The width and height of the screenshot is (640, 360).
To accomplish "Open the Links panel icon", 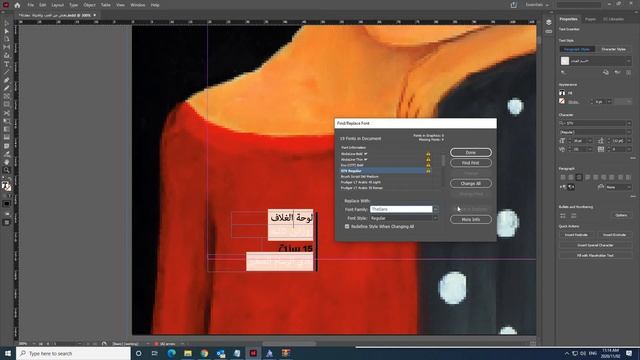I will (x=549, y=31).
